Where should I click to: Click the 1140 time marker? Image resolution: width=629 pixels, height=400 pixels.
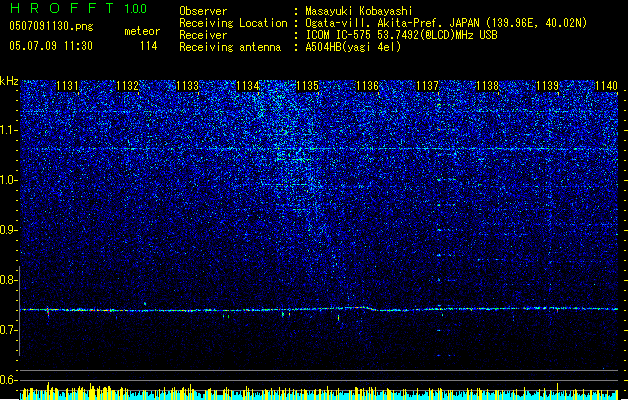click(606, 86)
